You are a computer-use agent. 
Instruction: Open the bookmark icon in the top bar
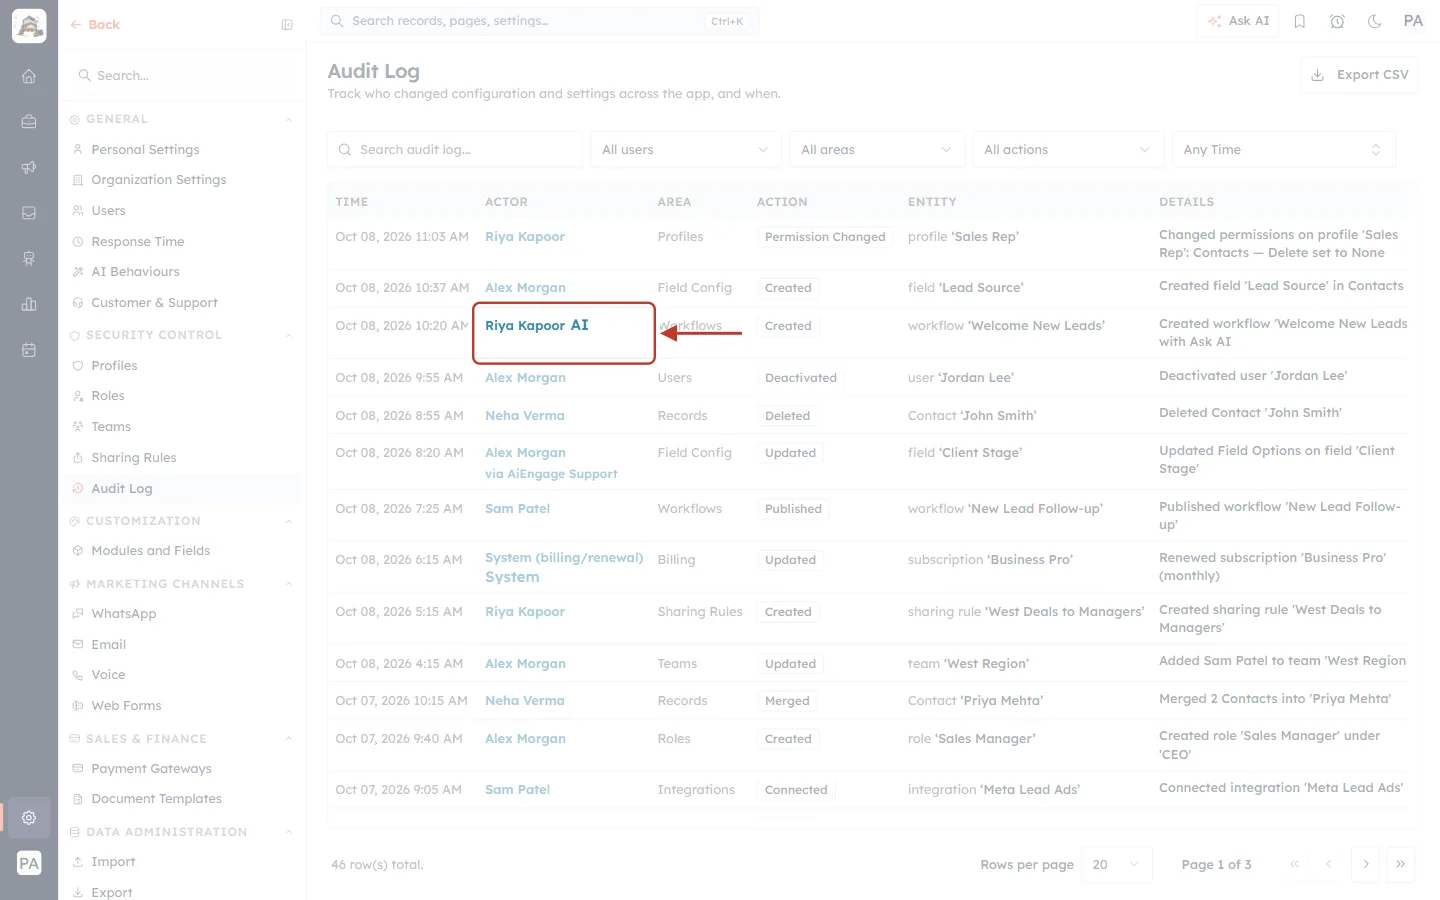(x=1300, y=21)
